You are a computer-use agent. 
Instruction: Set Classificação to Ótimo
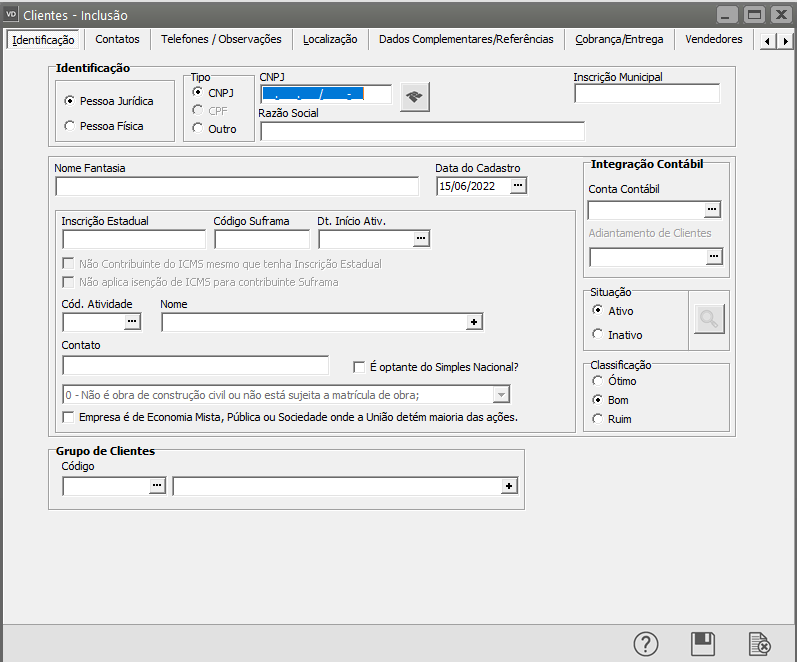[x=598, y=381]
